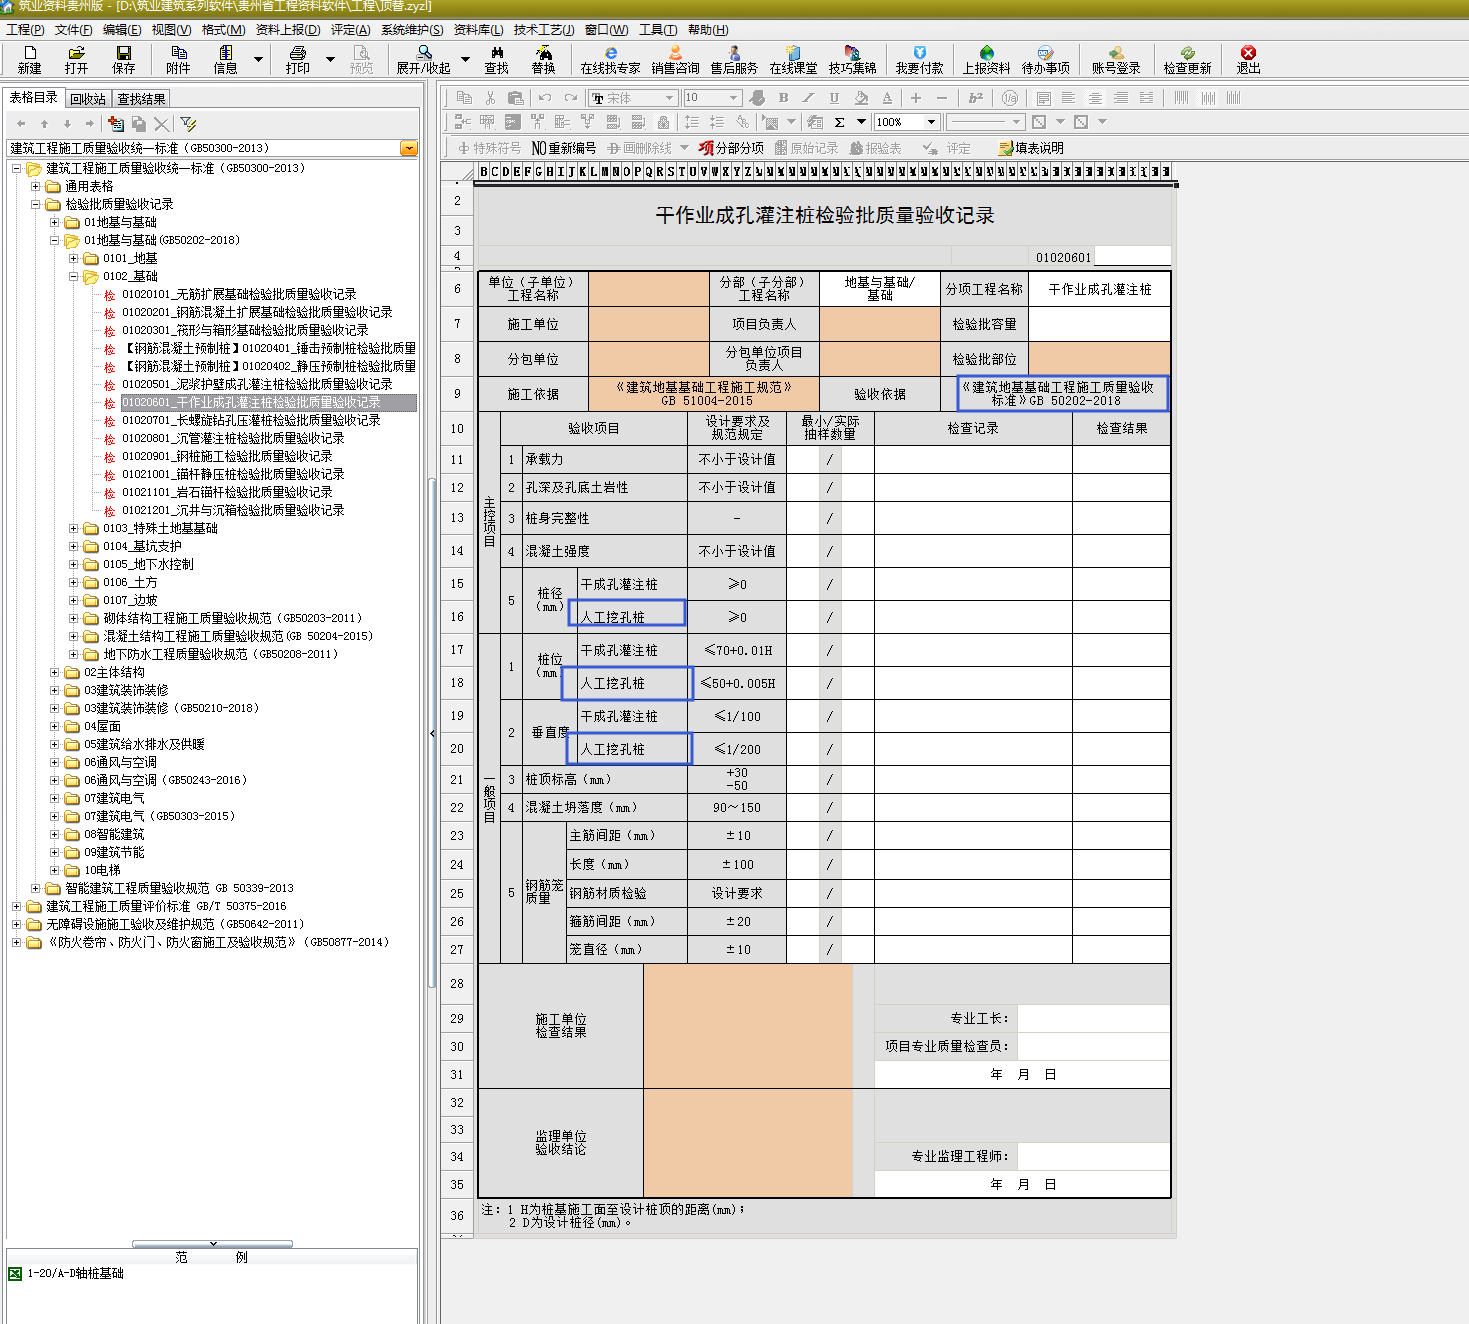
Task: Open a file with 打开 icon
Action: tap(76, 60)
